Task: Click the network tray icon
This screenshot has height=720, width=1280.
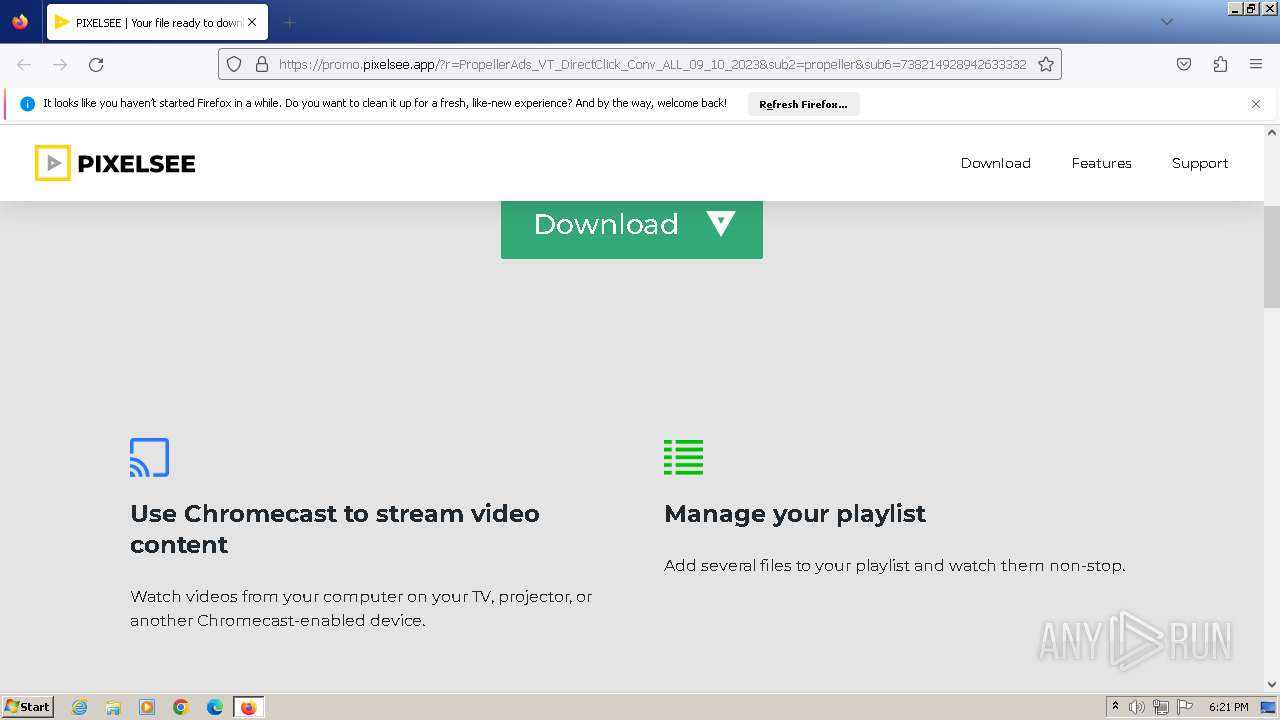Action: point(1161,707)
